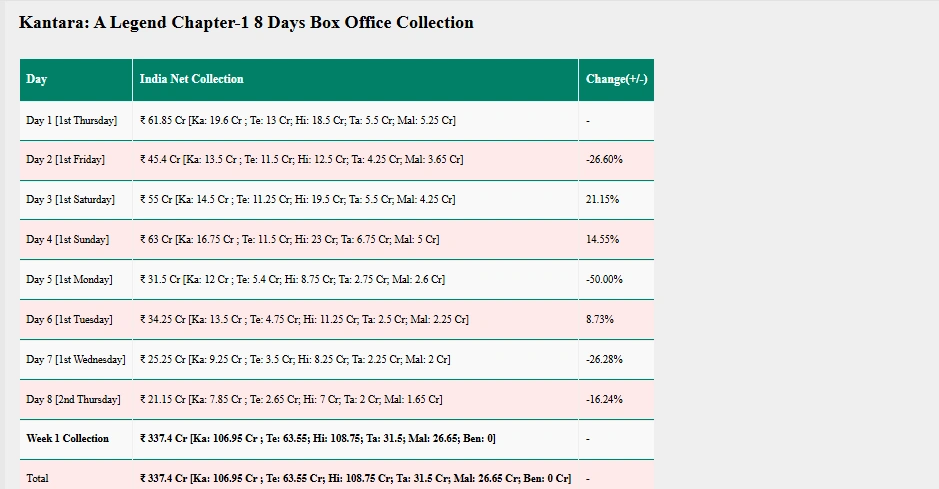Click the -50.00% change value

coord(604,280)
